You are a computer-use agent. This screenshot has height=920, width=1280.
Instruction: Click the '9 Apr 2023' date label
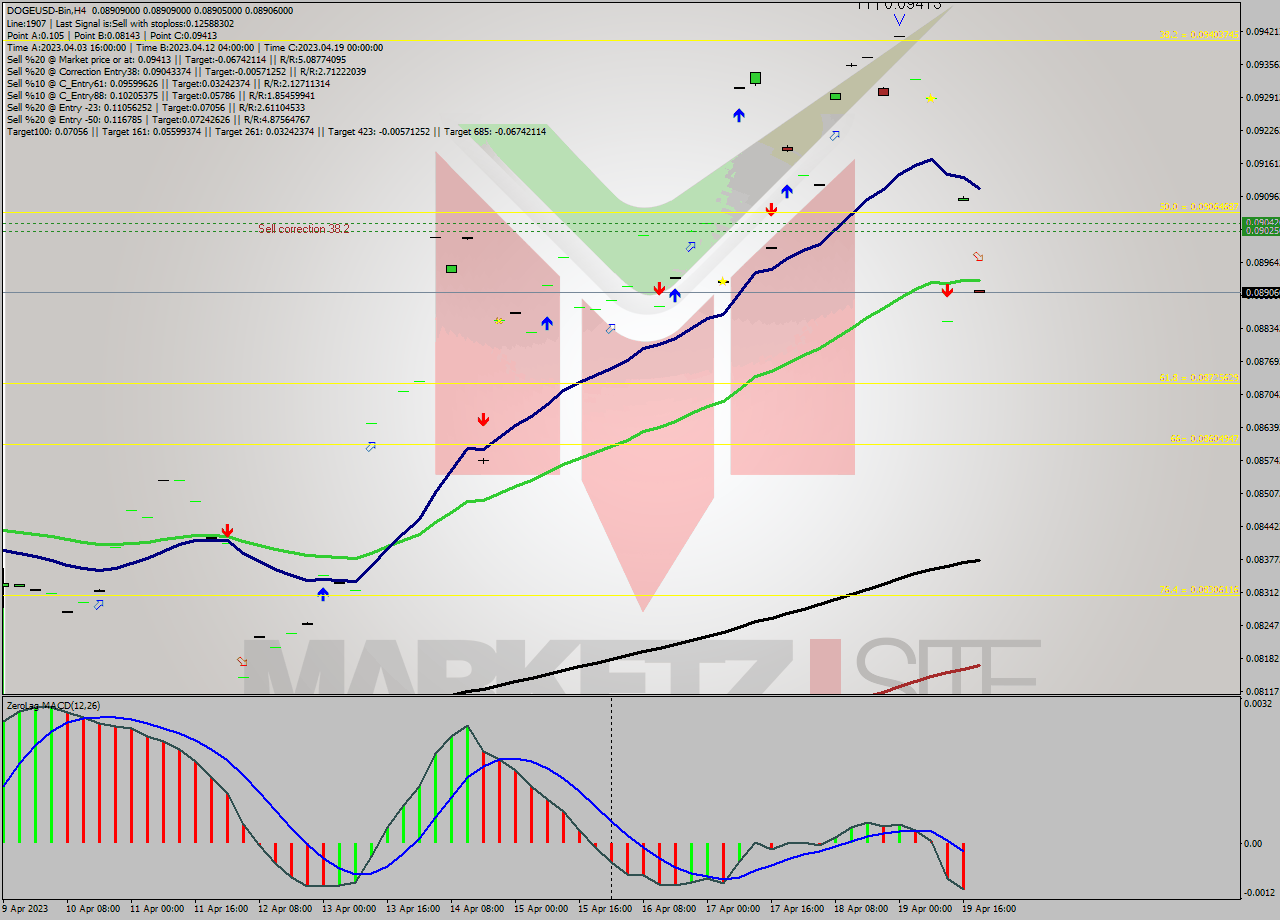pos(27,909)
